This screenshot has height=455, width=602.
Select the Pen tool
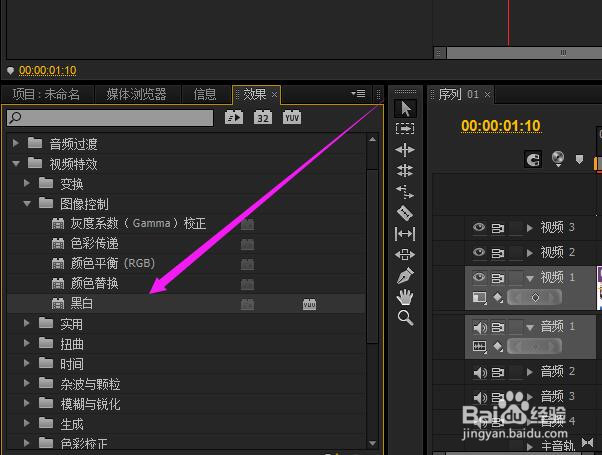pos(405,275)
